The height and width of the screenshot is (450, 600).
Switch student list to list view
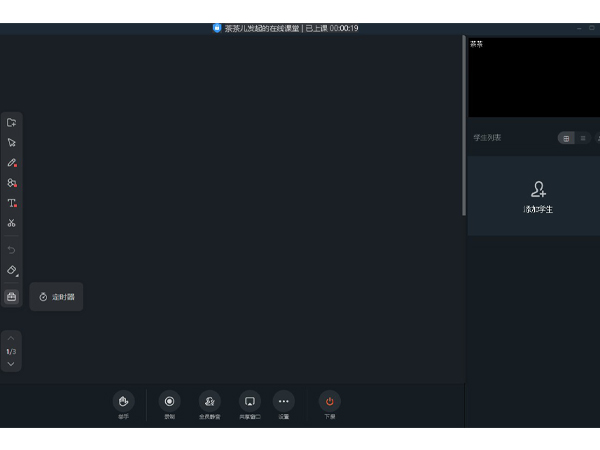(583, 138)
